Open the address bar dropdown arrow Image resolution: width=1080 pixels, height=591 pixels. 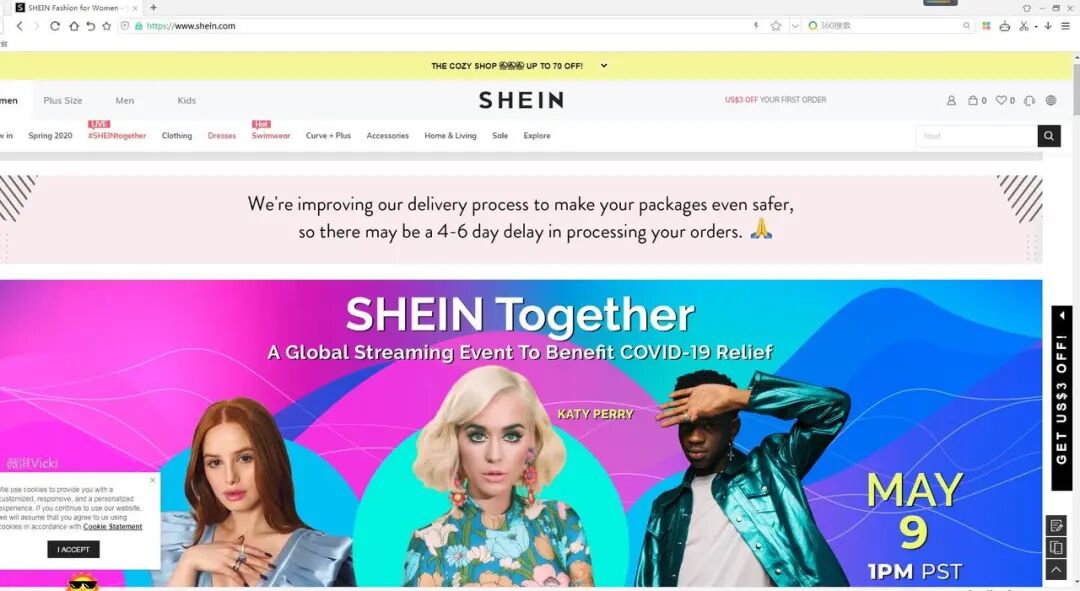tap(796, 26)
